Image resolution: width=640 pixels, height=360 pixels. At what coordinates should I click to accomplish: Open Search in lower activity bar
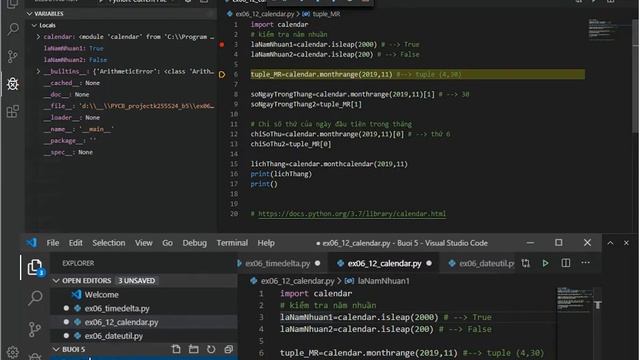point(35,298)
